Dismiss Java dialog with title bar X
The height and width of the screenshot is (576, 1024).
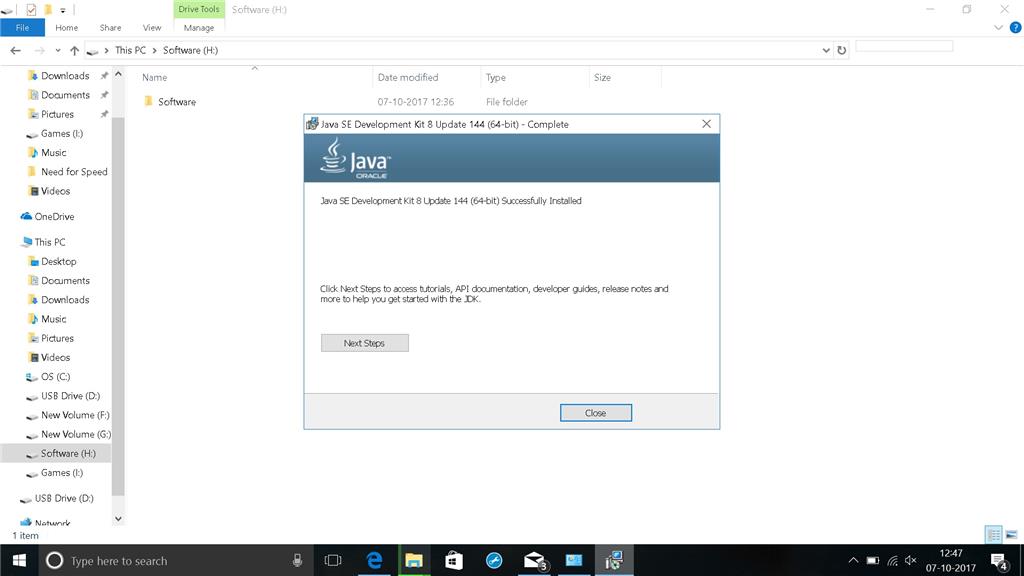(x=706, y=124)
